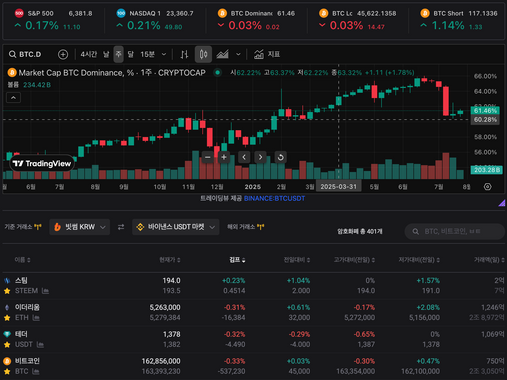Open chart style dropdown arrow
Image resolution: width=507 pixels, height=380 pixels.
[x=238, y=54]
